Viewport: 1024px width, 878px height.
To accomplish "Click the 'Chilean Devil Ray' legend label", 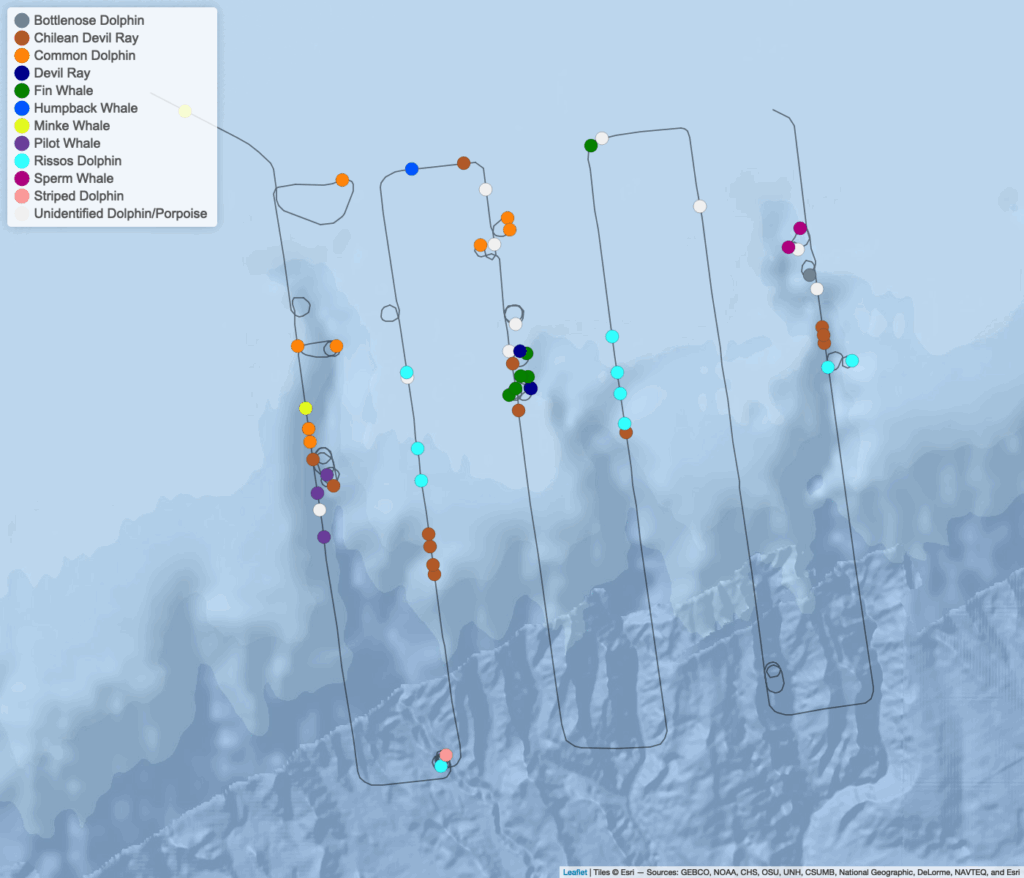I will pyautogui.click(x=86, y=38).
